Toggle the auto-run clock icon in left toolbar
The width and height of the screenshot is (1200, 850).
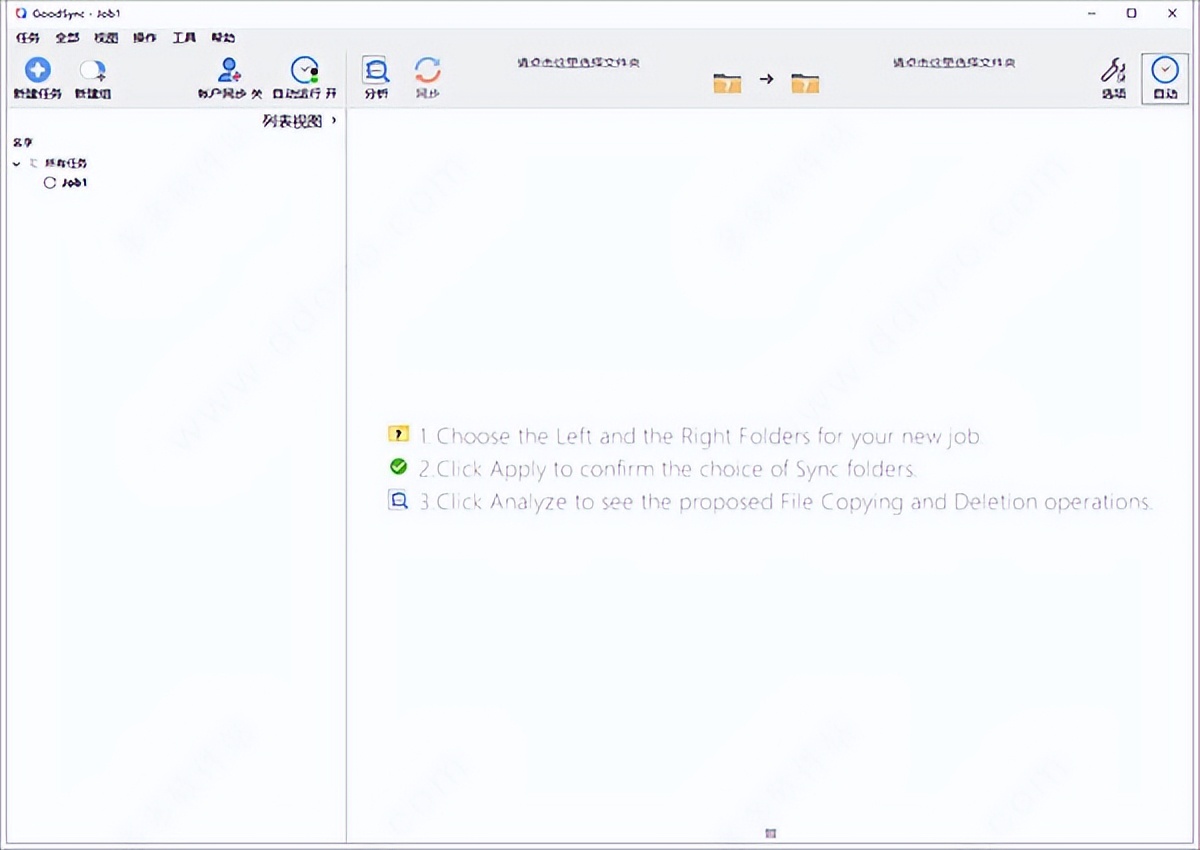pyautogui.click(x=305, y=70)
